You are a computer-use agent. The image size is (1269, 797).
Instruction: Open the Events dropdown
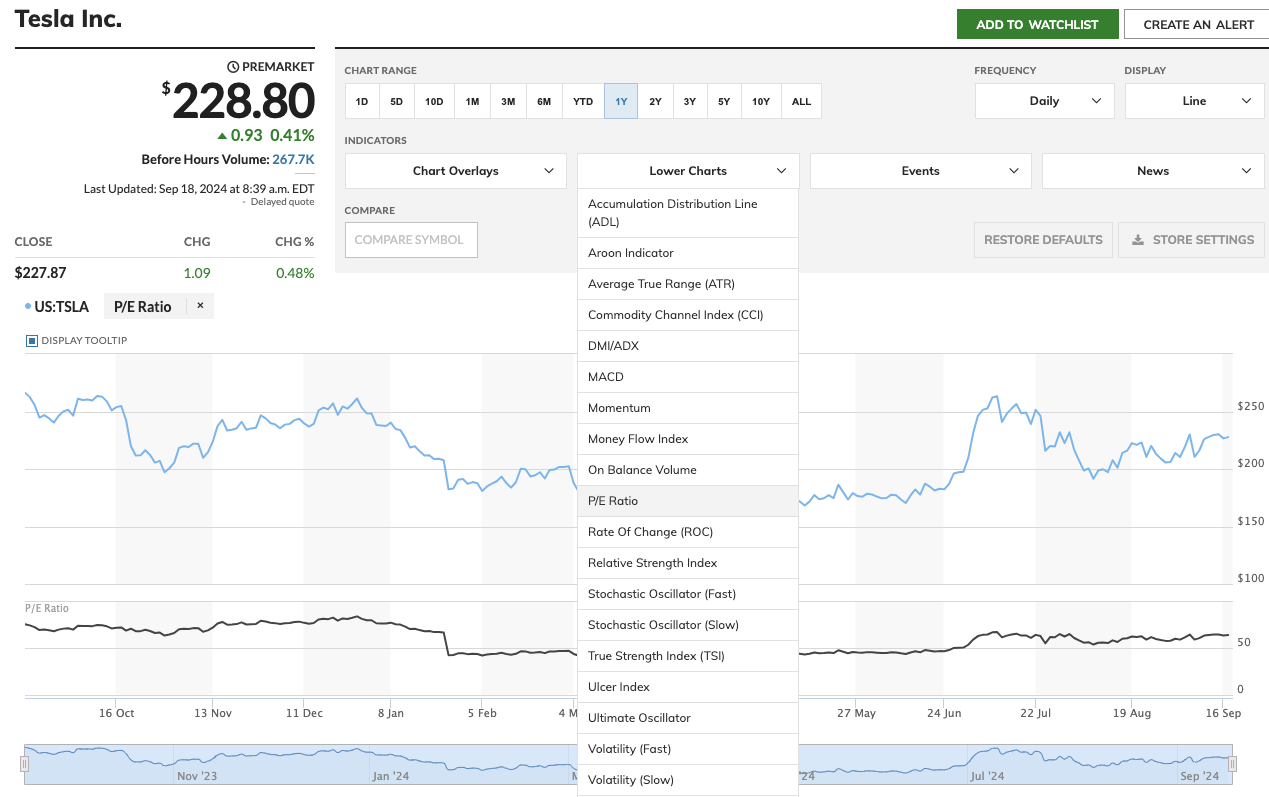pos(920,171)
